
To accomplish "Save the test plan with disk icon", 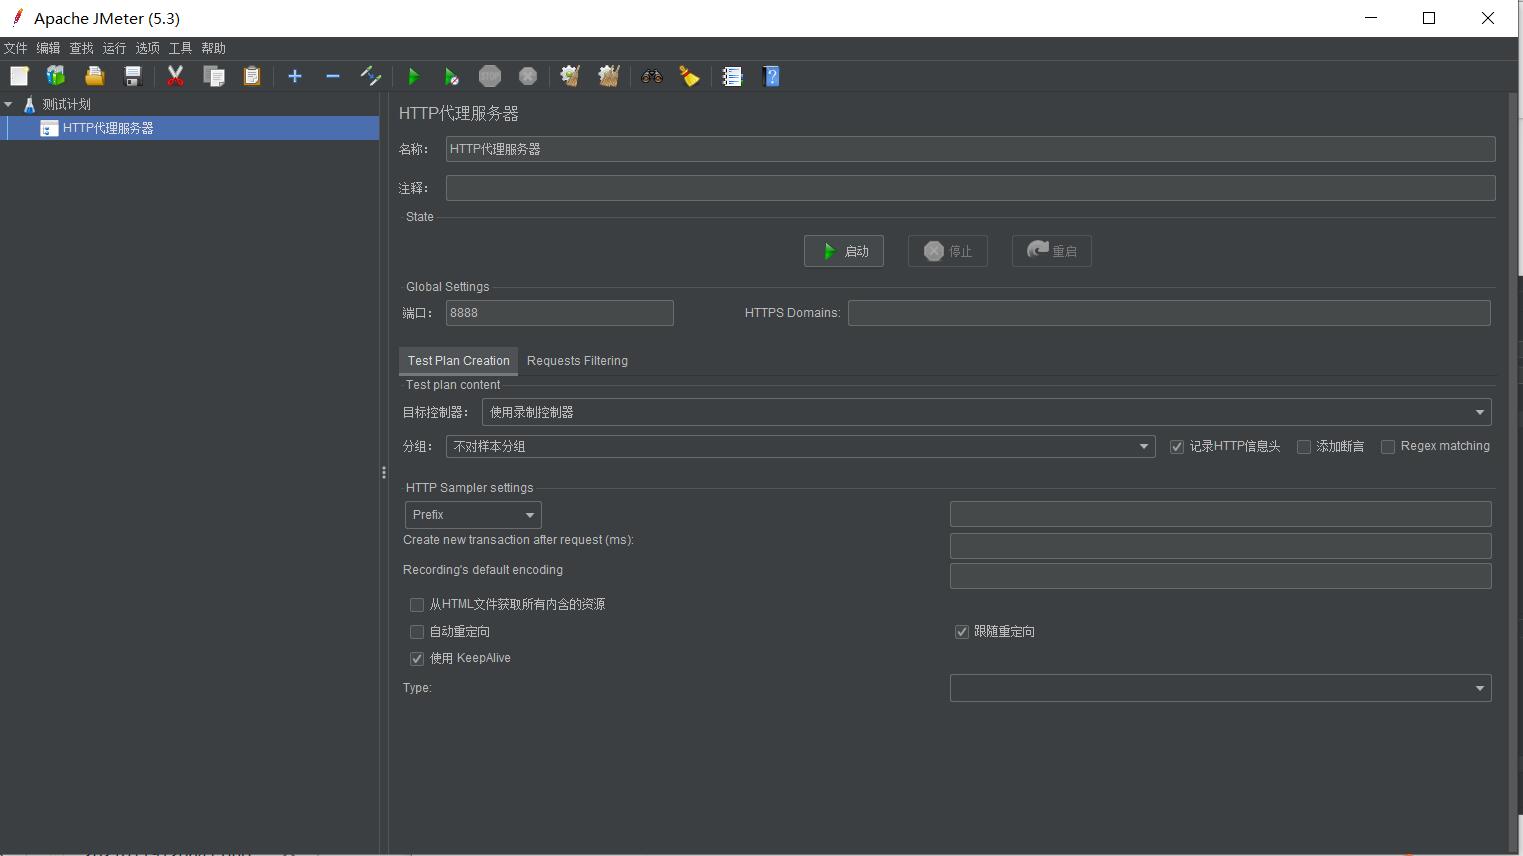I will tap(132, 76).
